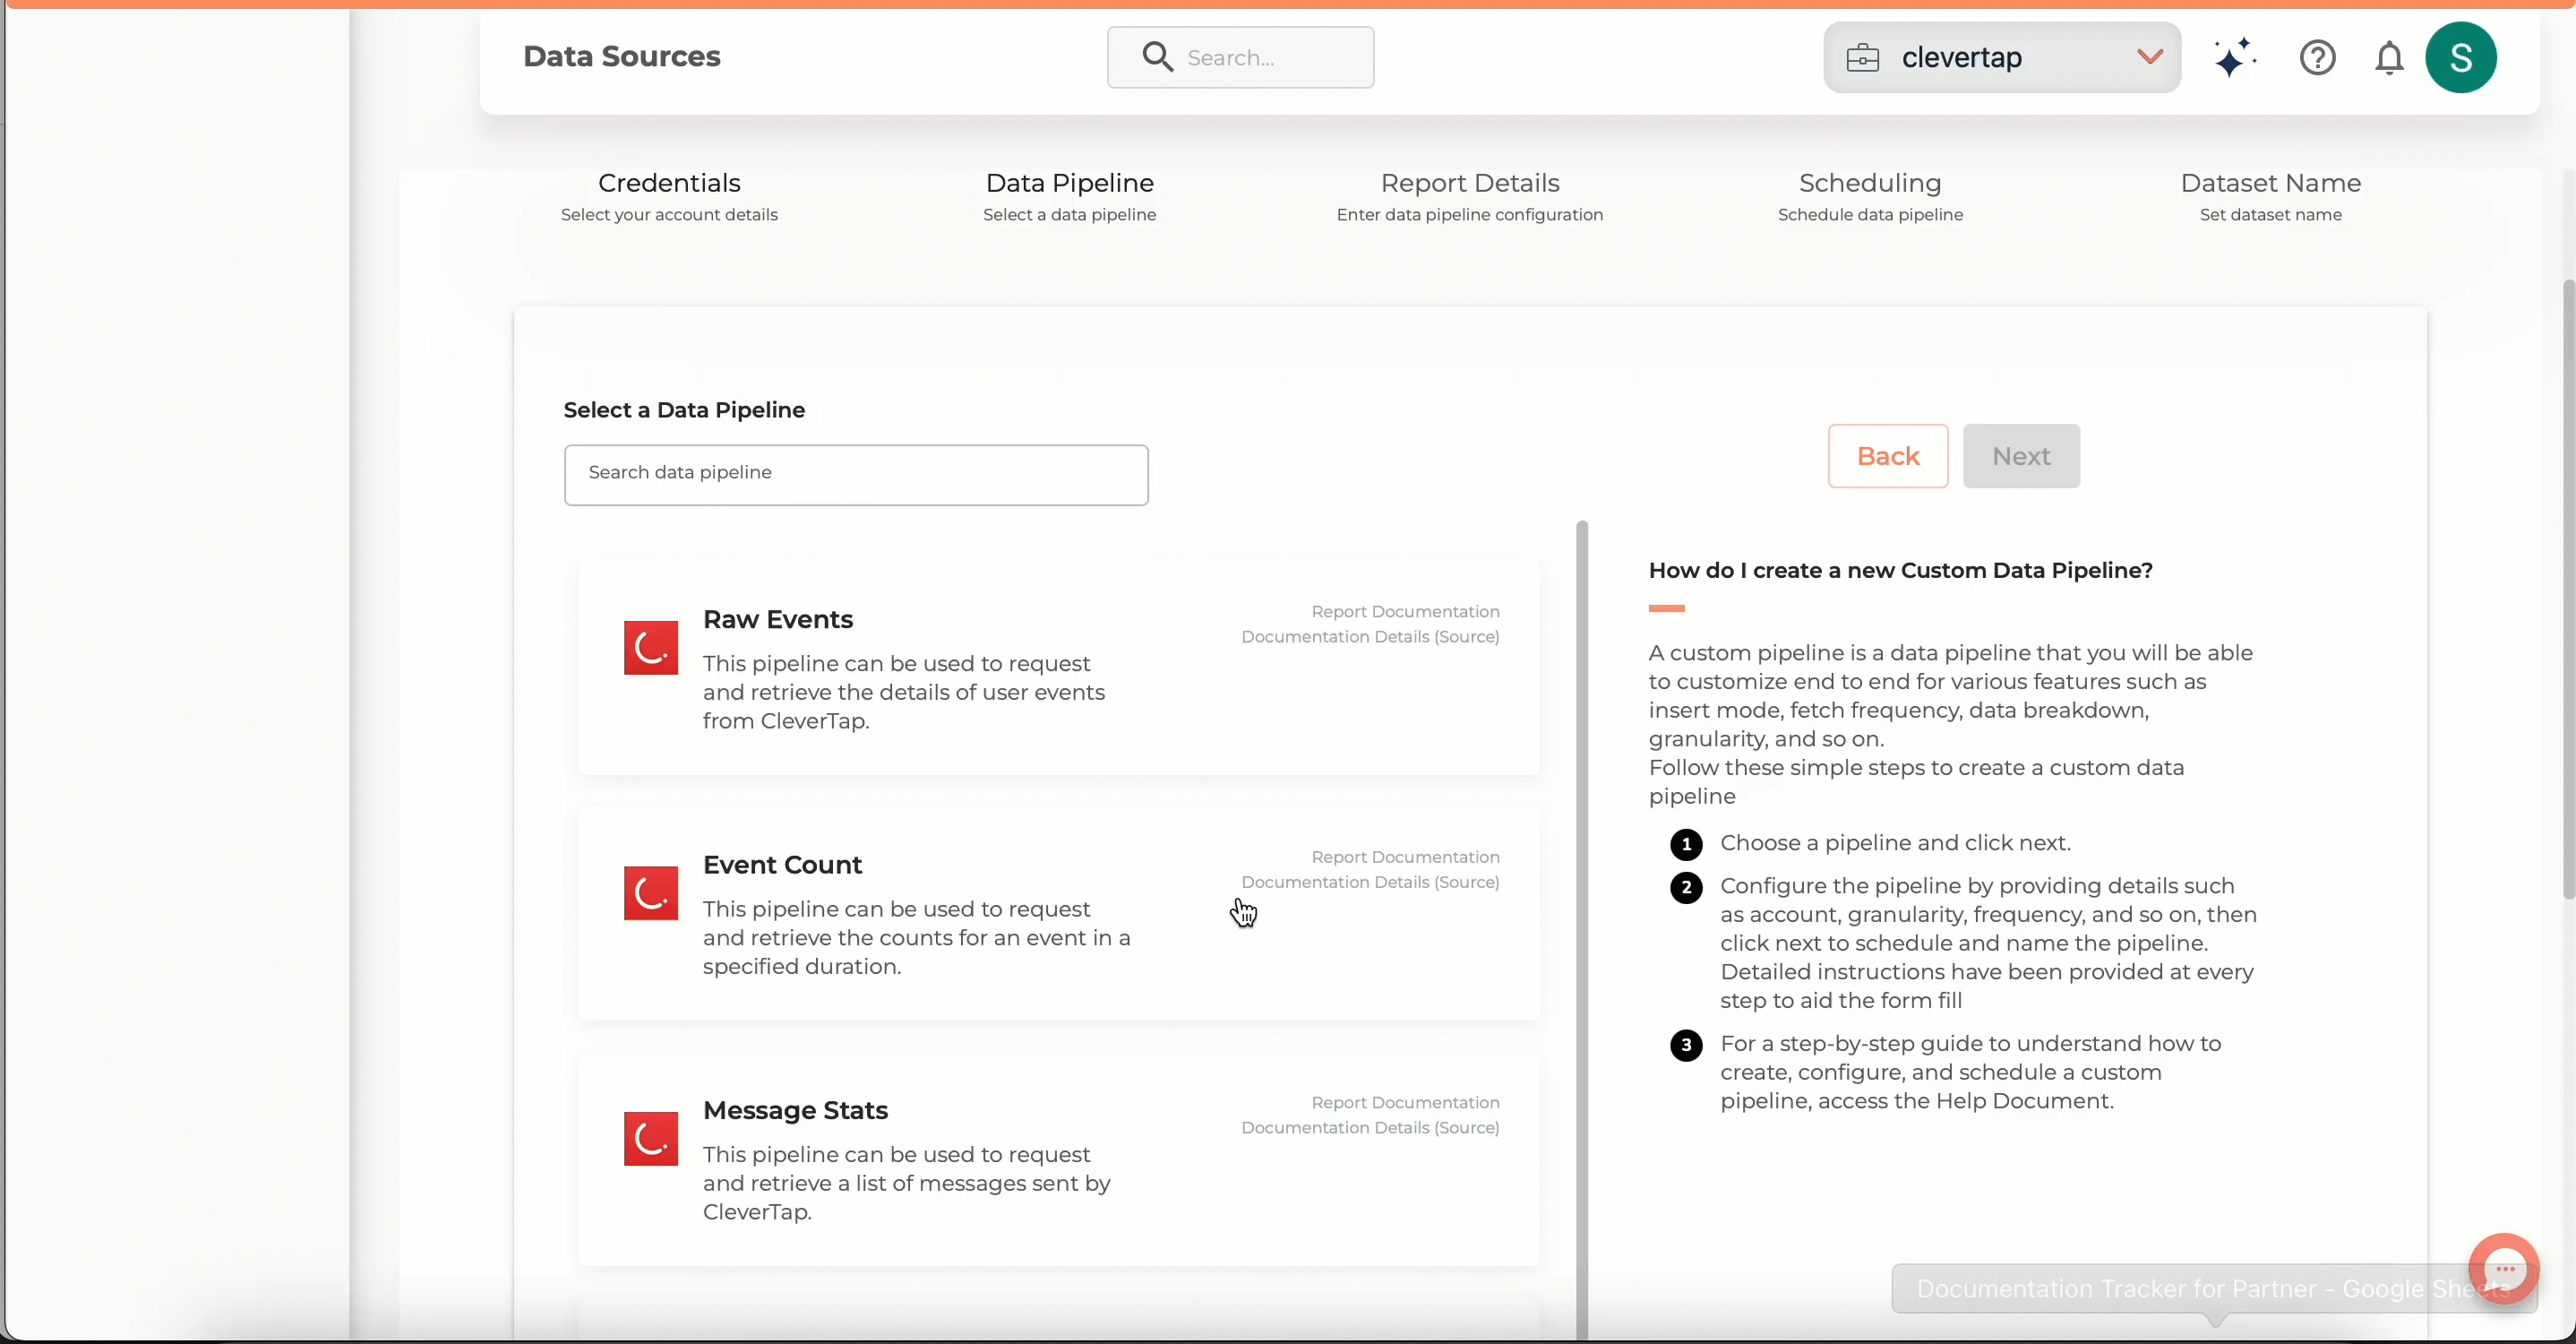The height and width of the screenshot is (1344, 2576).
Task: Open Message Stats Report Documentation link
Action: coord(1405,1102)
